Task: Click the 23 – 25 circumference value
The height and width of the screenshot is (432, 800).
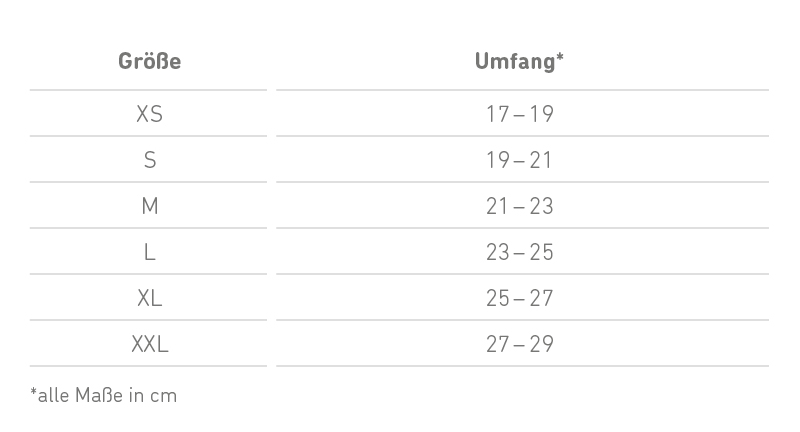Action: click(520, 252)
